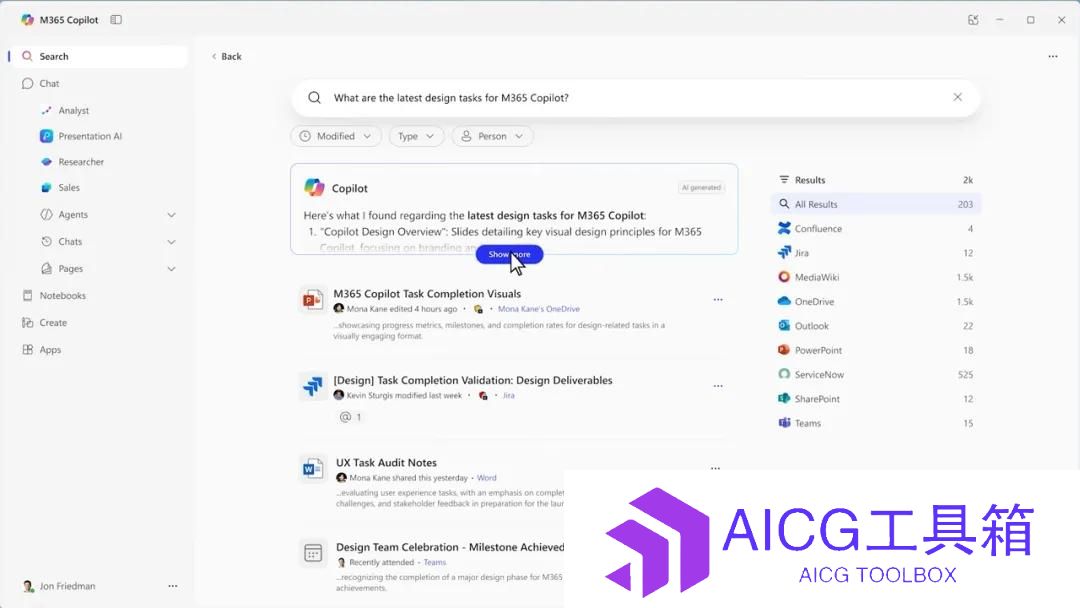
Task: Open the Design Deliverables Jira result
Action: [x=472, y=380]
